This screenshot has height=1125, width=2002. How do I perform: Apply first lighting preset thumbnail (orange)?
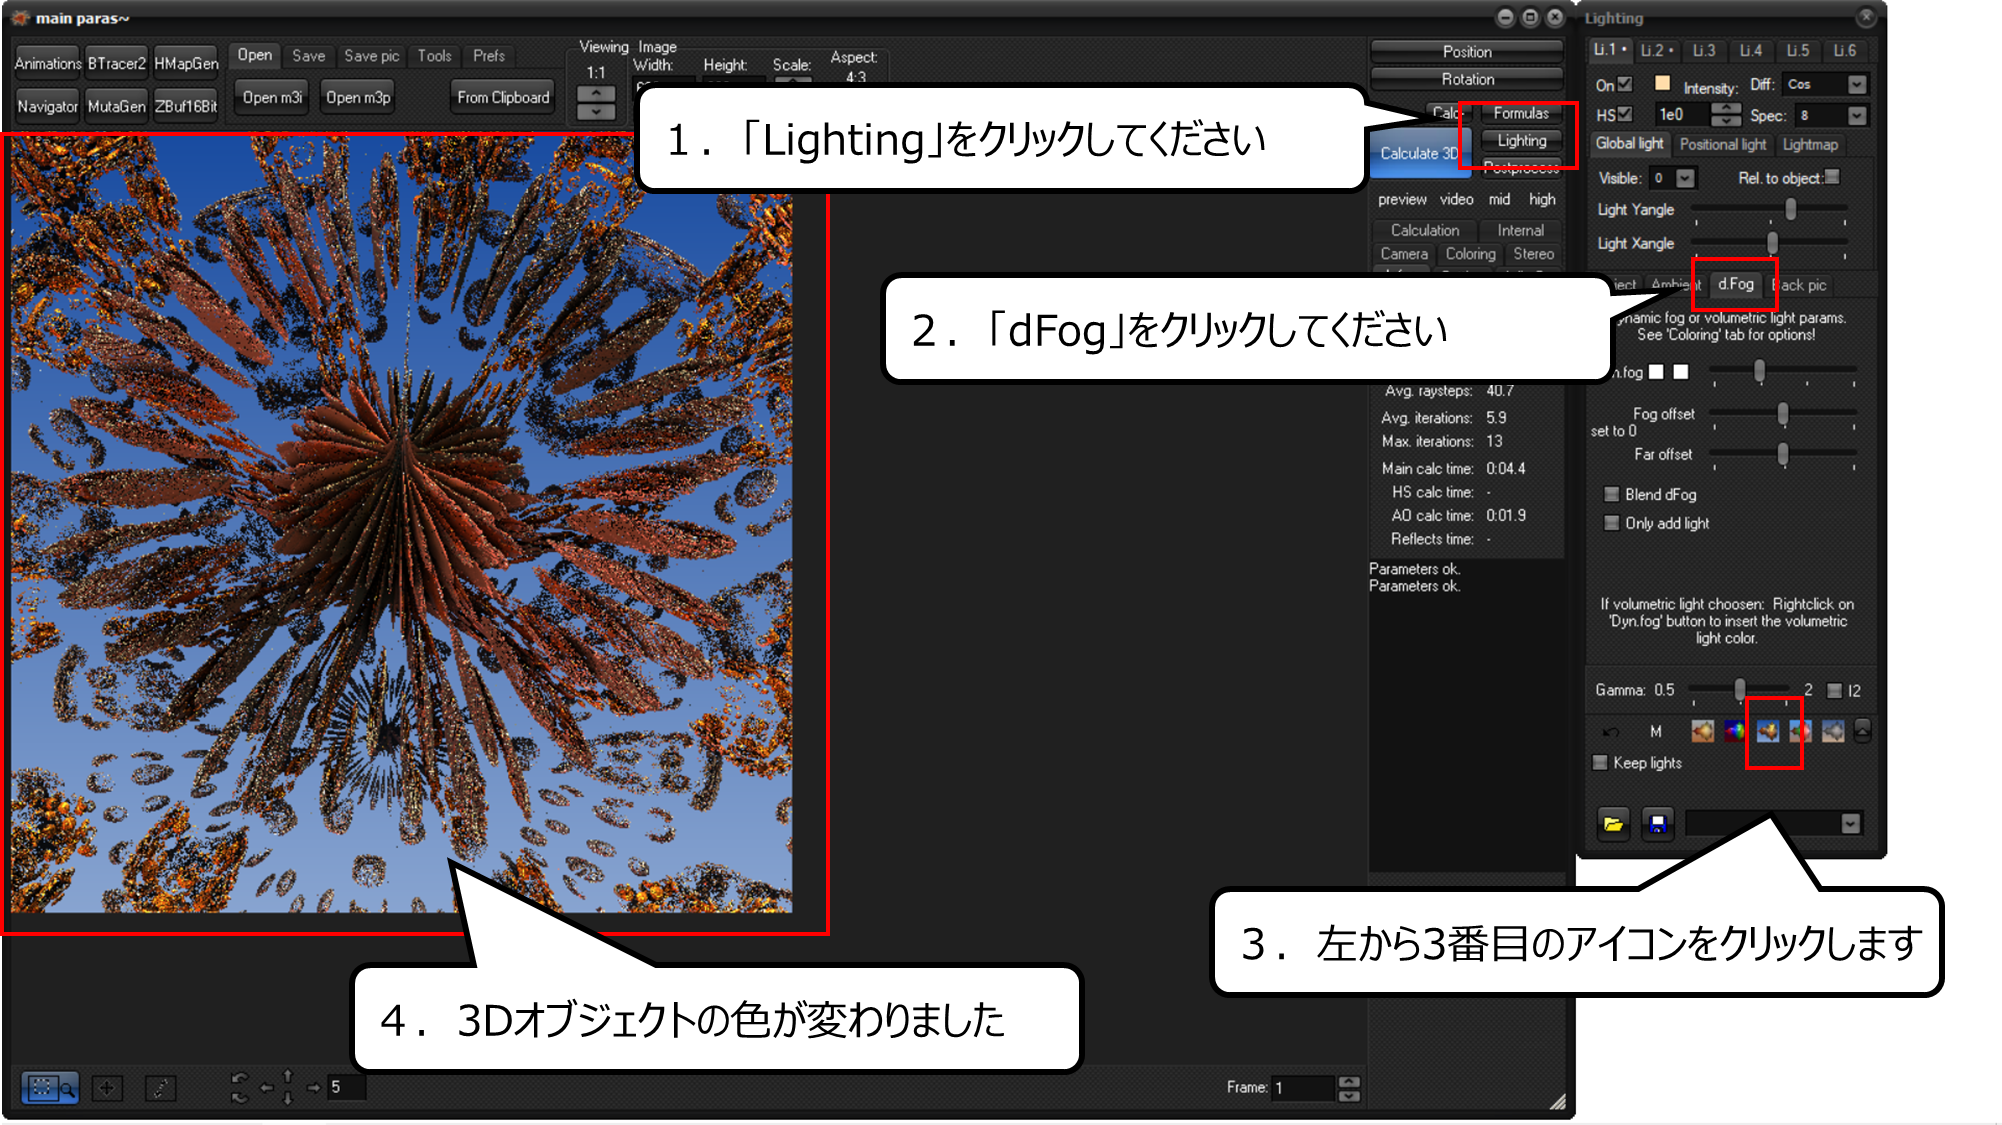(x=1702, y=732)
